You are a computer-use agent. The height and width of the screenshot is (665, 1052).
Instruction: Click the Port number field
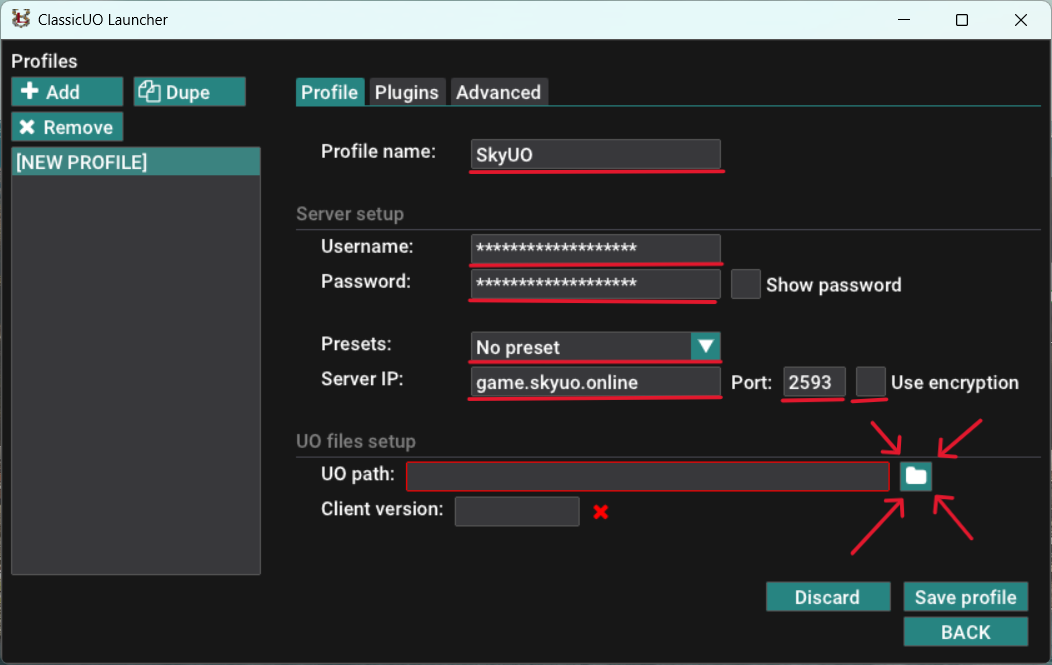pos(814,382)
